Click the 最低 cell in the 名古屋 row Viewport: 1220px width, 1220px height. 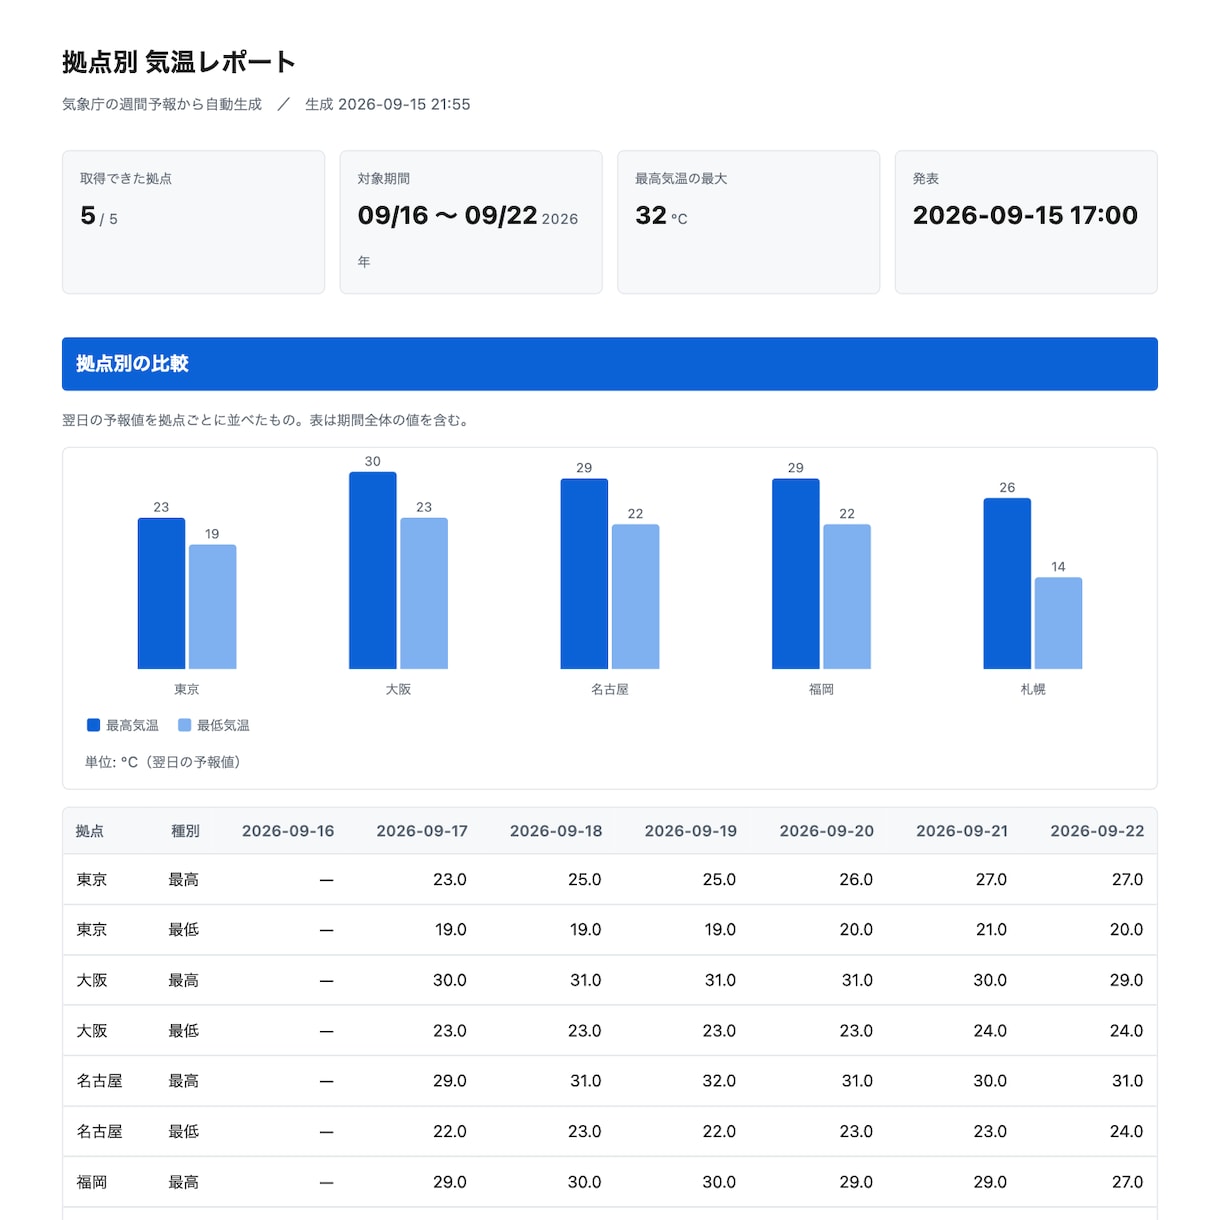[184, 1132]
